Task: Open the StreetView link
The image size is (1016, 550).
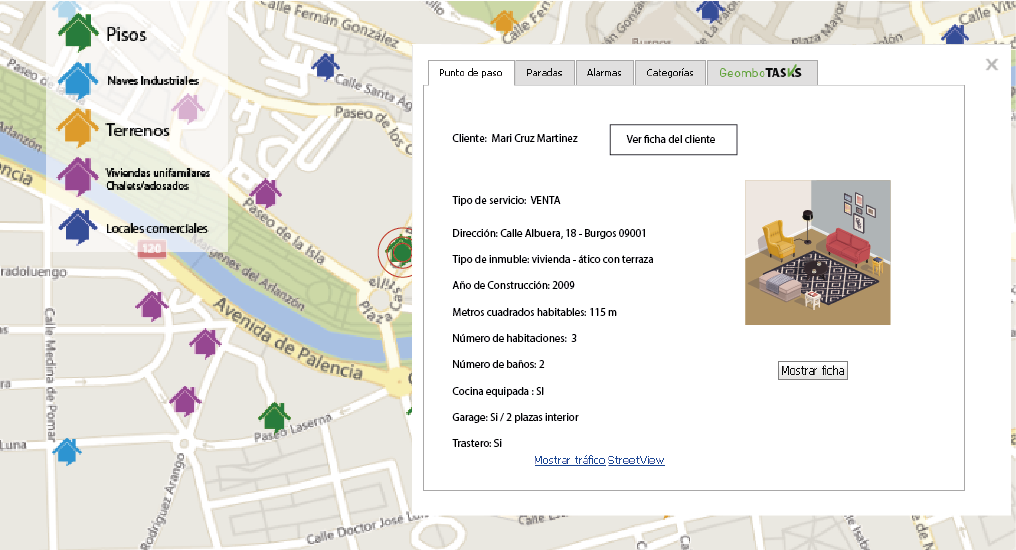Action: click(636, 460)
